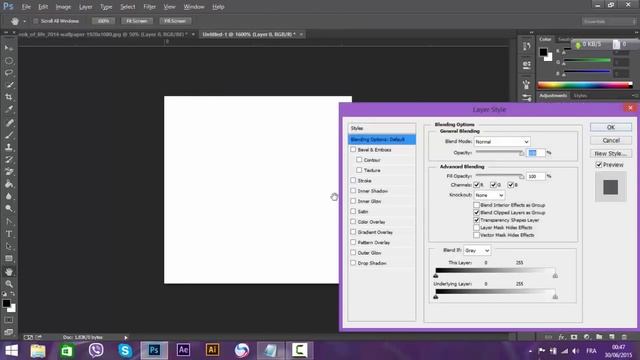Click the new group folder icon

pos(599,337)
